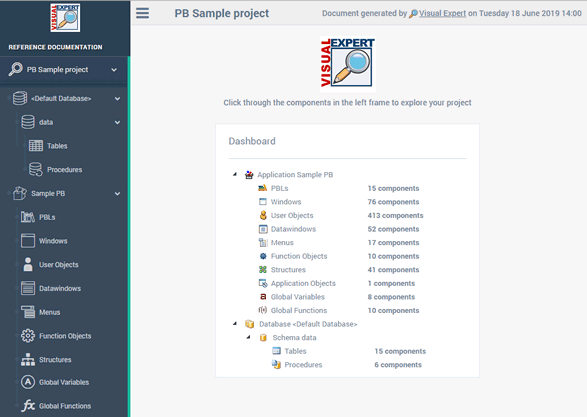Toggle the hamburger menu icon
587x417 pixels.
pos(142,13)
